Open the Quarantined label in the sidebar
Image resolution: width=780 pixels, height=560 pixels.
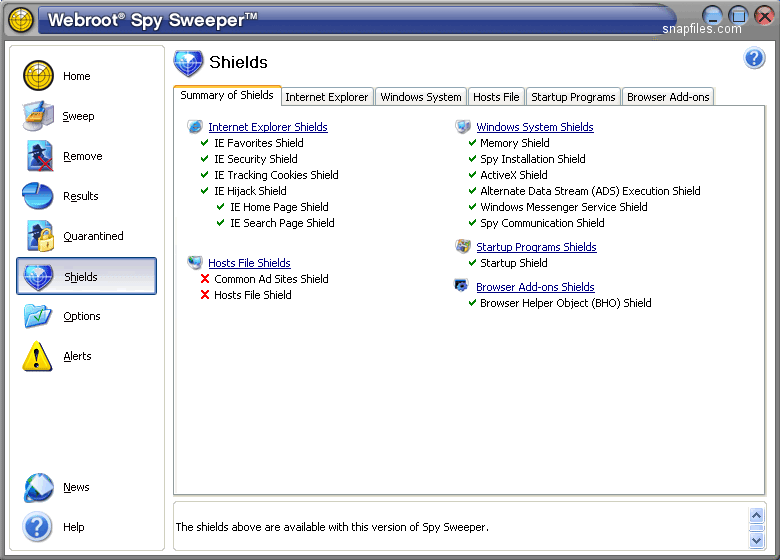[93, 236]
